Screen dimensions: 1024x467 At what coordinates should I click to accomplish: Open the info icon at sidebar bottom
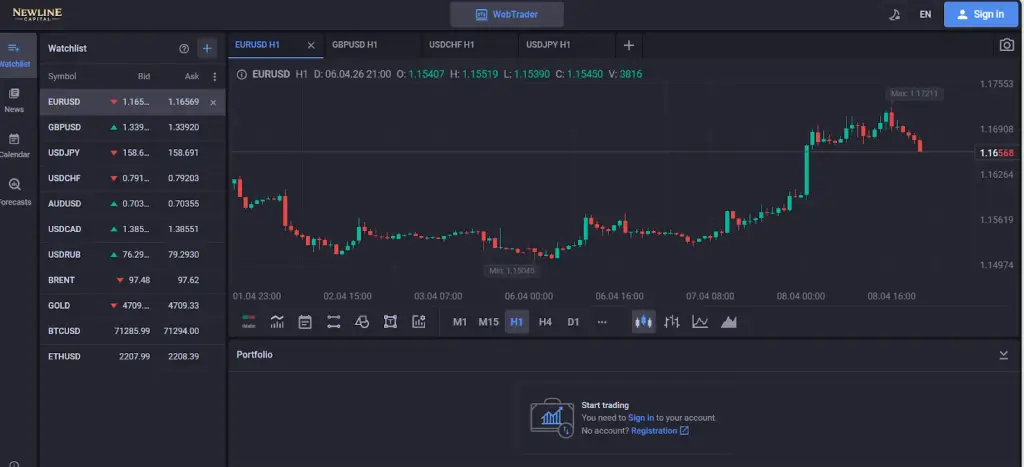click(x=14, y=464)
